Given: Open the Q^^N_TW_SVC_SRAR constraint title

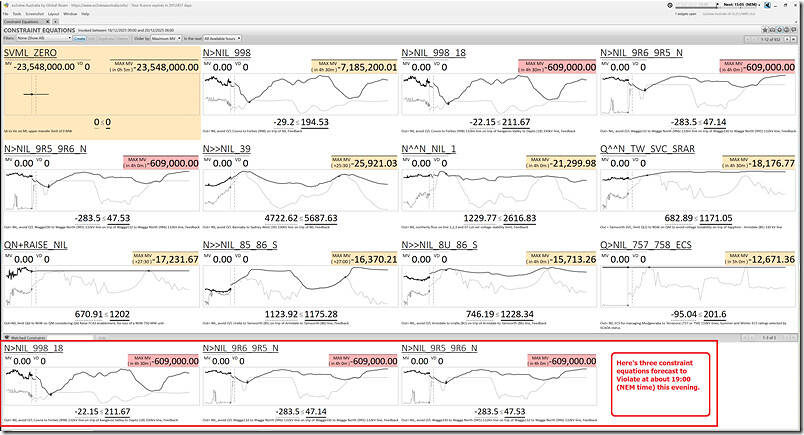Looking at the screenshot, I should coord(647,149).
